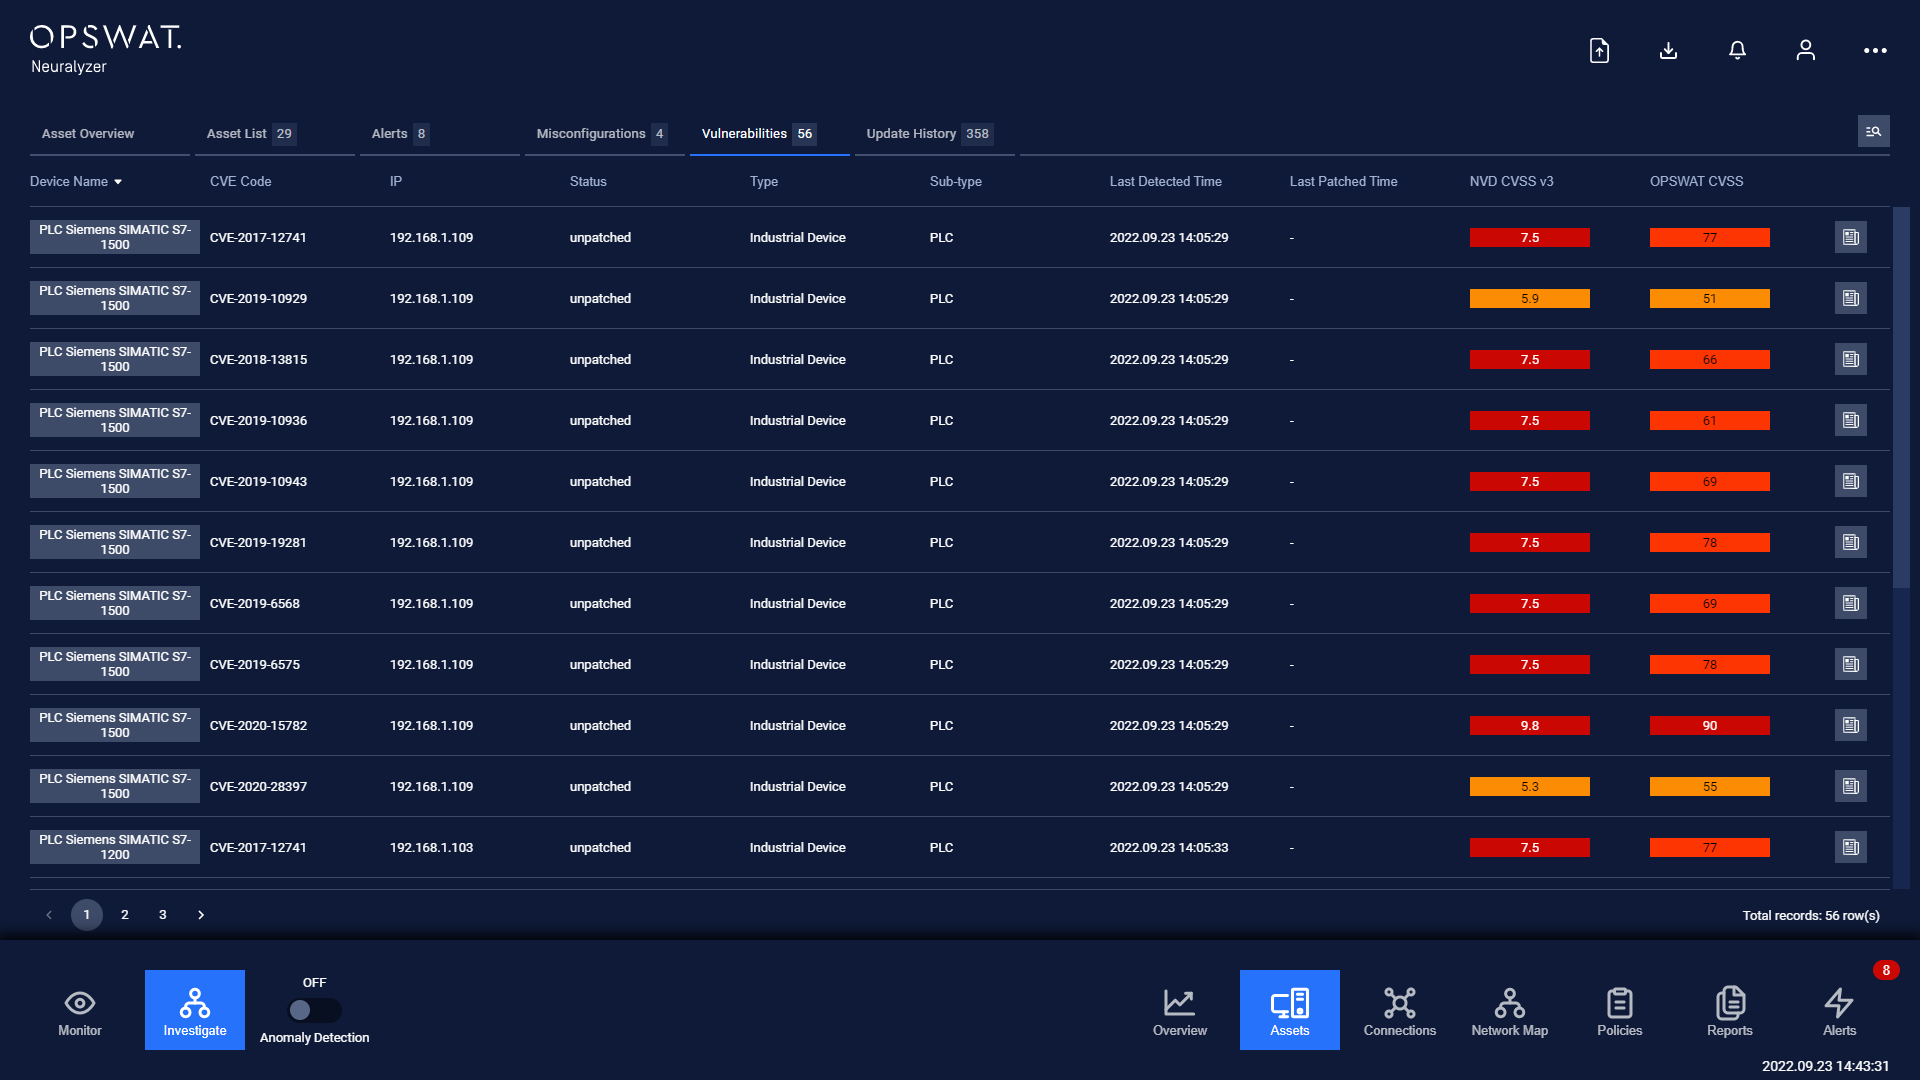Open the Network Map view

pyautogui.click(x=1510, y=1010)
